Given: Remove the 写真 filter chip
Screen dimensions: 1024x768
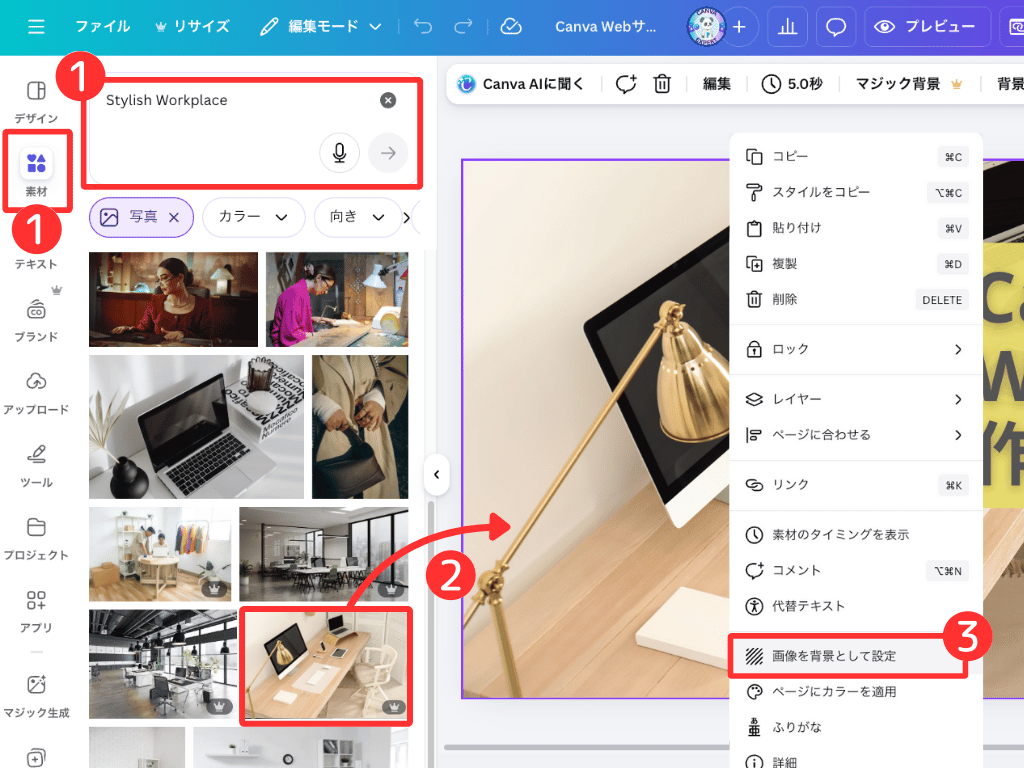Looking at the screenshot, I should coord(174,217).
